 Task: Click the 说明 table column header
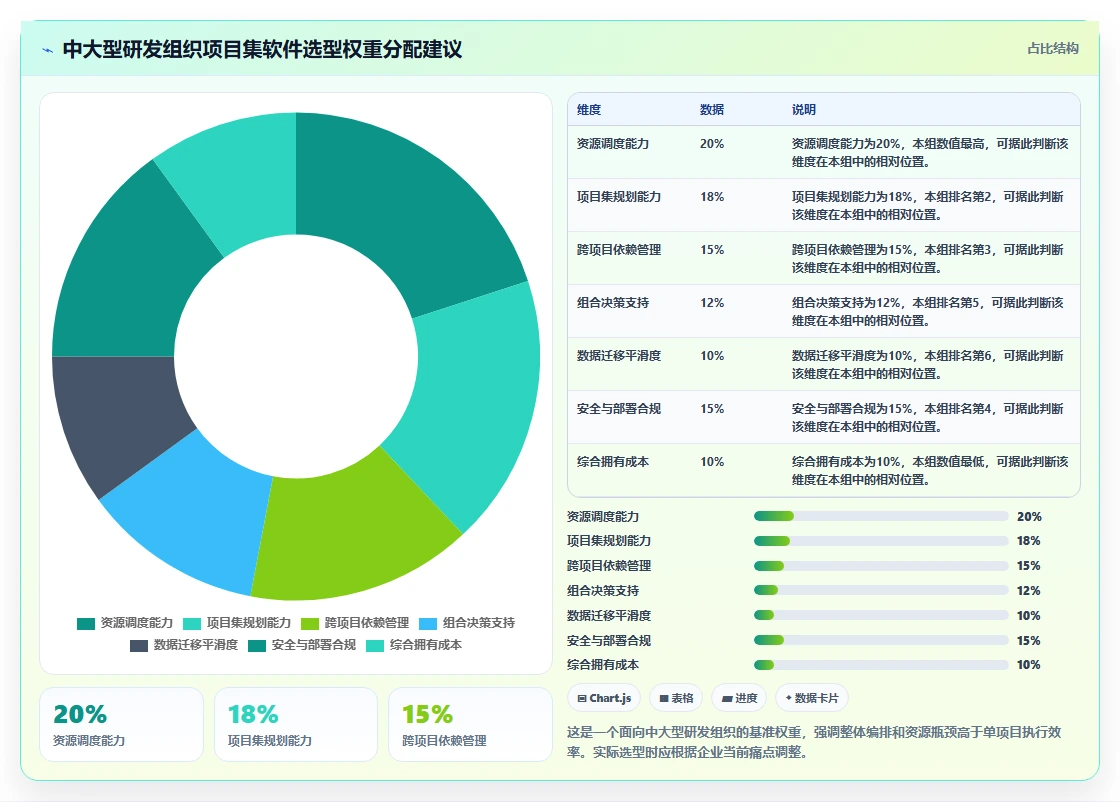(x=804, y=110)
